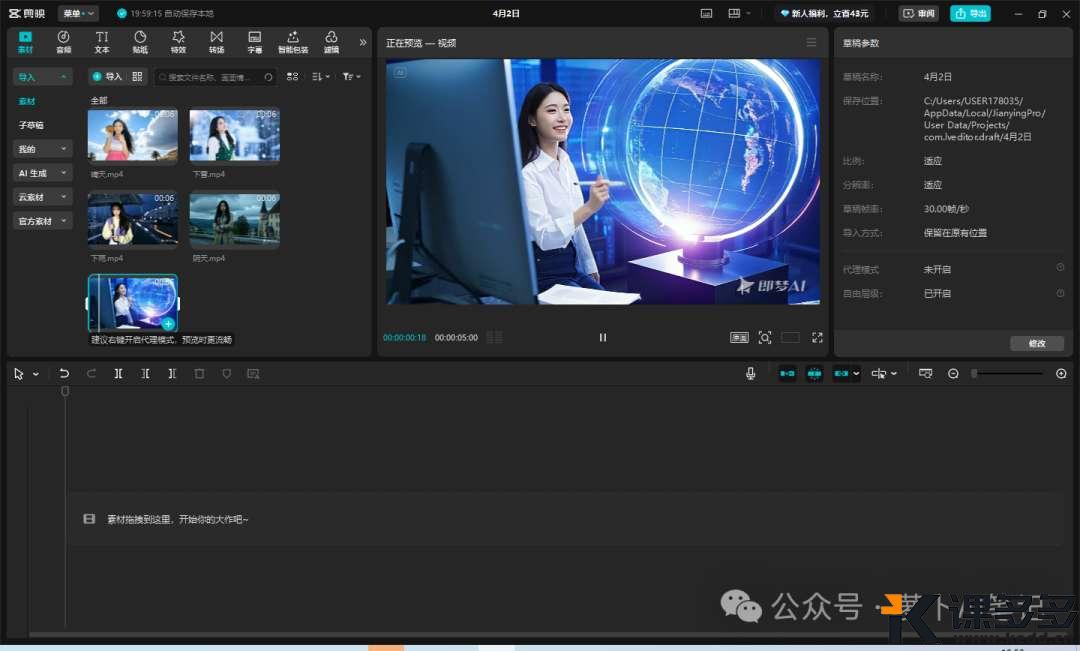Click the grid icon beside the 导入 button
Screen dimensions: 1080x651
coord(137,76)
